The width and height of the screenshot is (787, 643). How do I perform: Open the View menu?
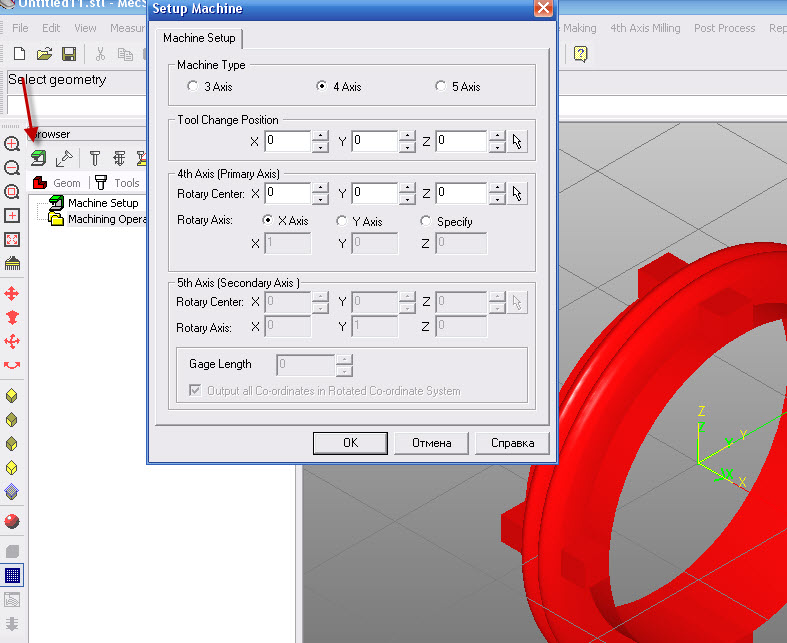coord(85,28)
